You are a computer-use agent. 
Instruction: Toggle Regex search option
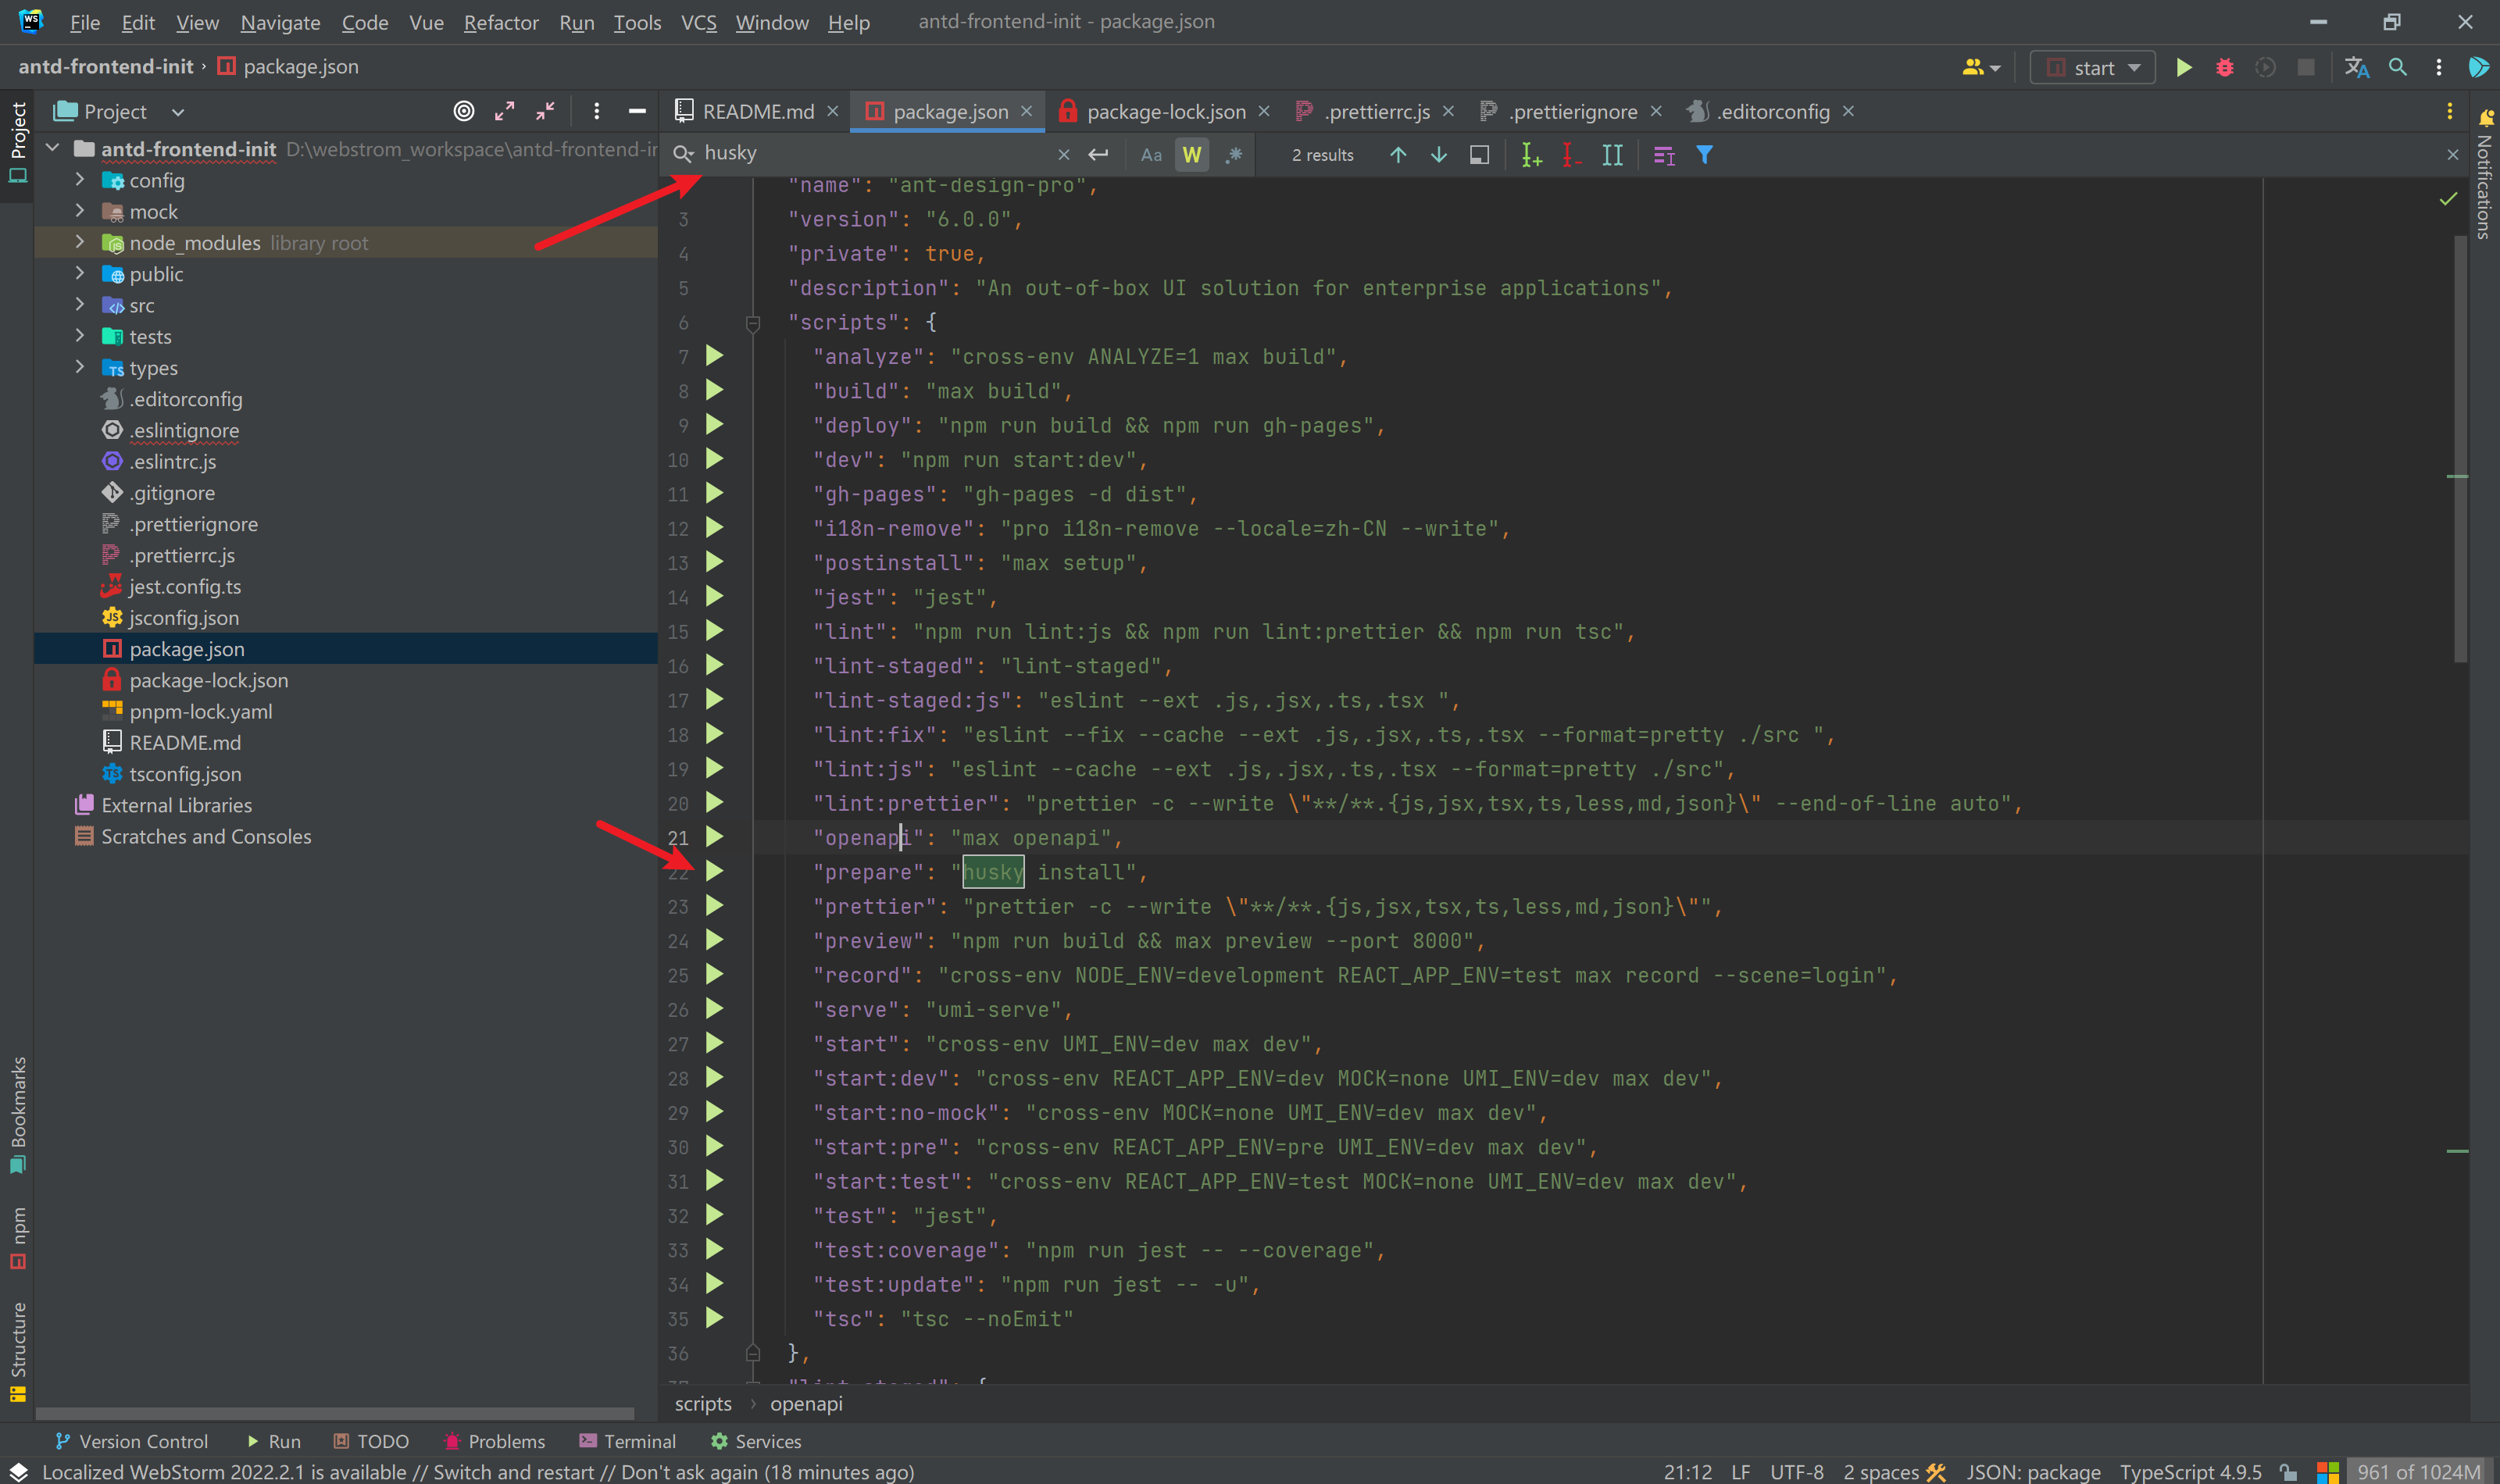point(1234,155)
